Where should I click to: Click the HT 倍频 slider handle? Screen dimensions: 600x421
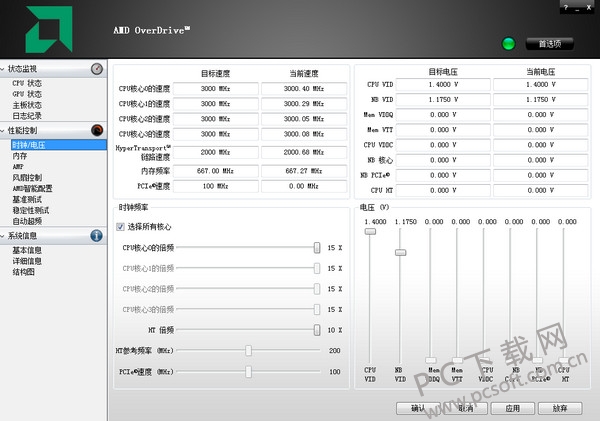[x=317, y=330]
